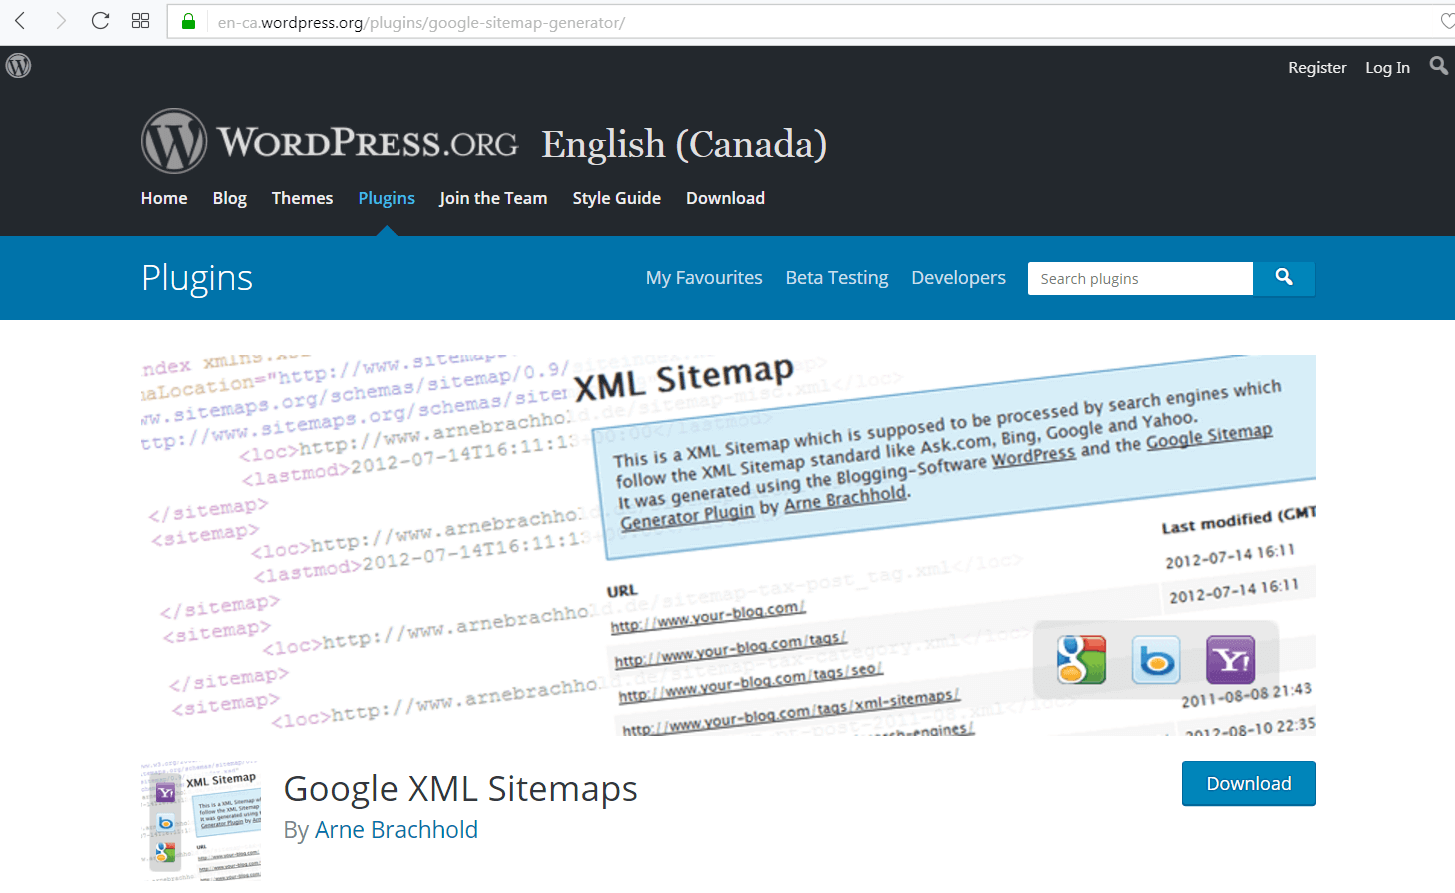Screen dimensions: 1455x893
Task: Click the English (Canada) site title
Action: pos(684,144)
